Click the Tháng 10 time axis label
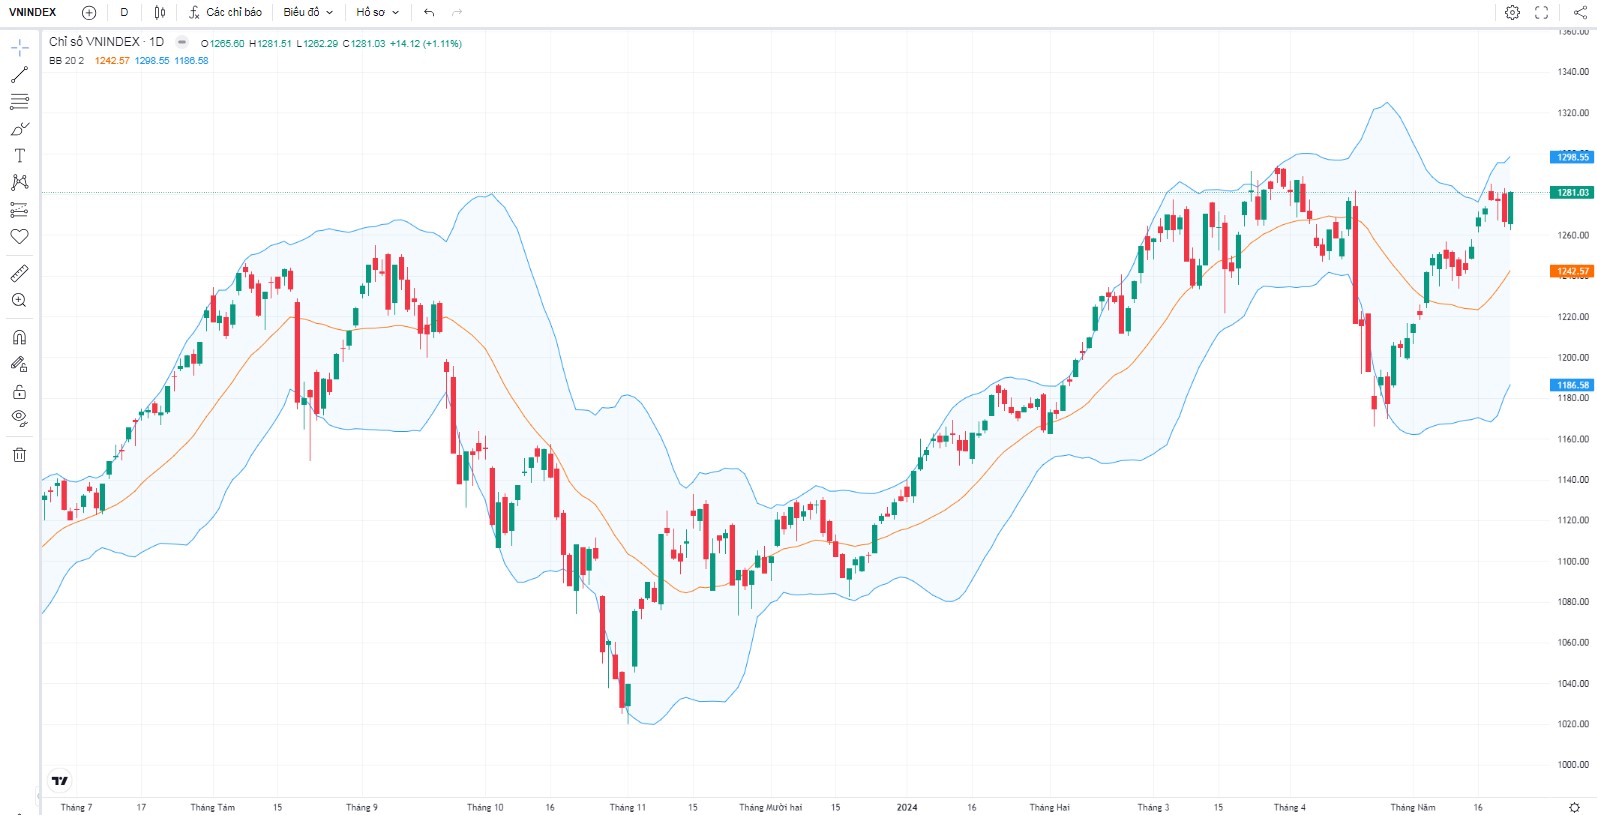The width and height of the screenshot is (1597, 815). [485, 807]
